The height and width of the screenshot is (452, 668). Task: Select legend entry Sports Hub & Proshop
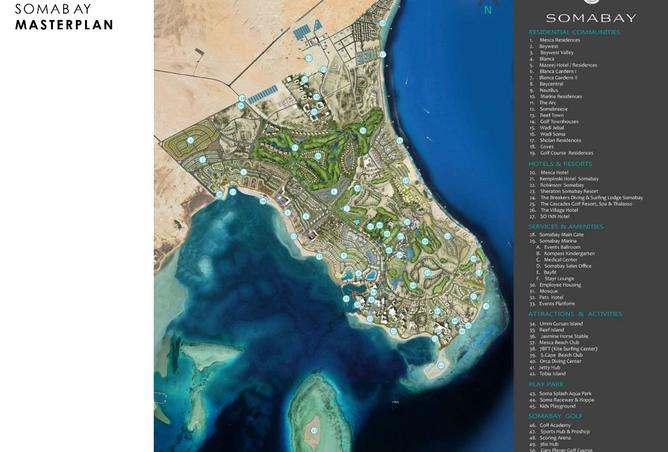(559, 432)
